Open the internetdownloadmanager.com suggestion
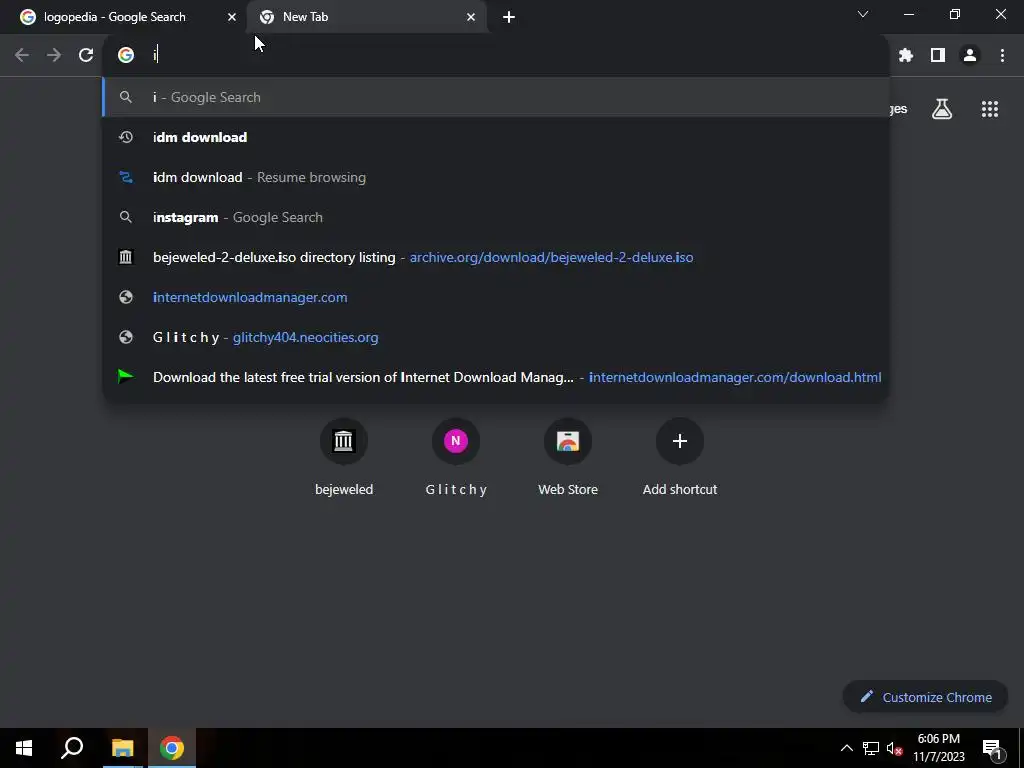This screenshot has width=1024, height=768. pyautogui.click(x=496, y=297)
